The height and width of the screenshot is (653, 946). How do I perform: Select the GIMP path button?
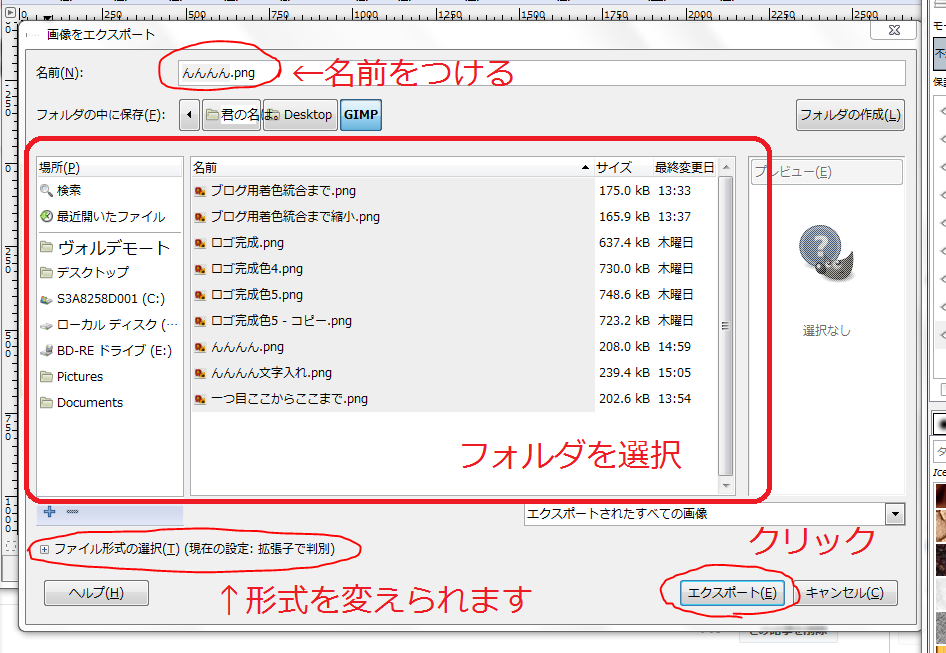coord(361,115)
